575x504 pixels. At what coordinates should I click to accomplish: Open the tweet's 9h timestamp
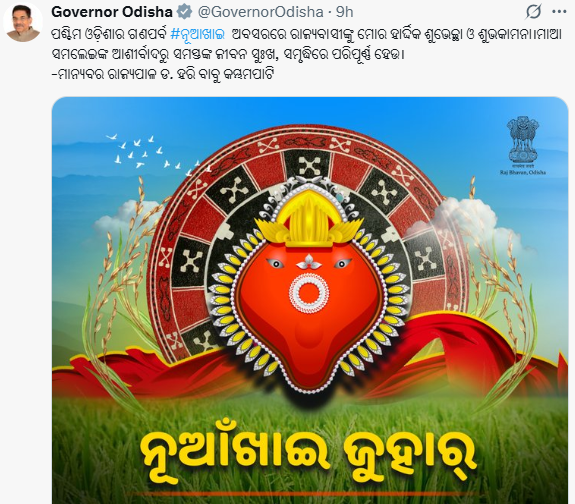click(x=344, y=12)
